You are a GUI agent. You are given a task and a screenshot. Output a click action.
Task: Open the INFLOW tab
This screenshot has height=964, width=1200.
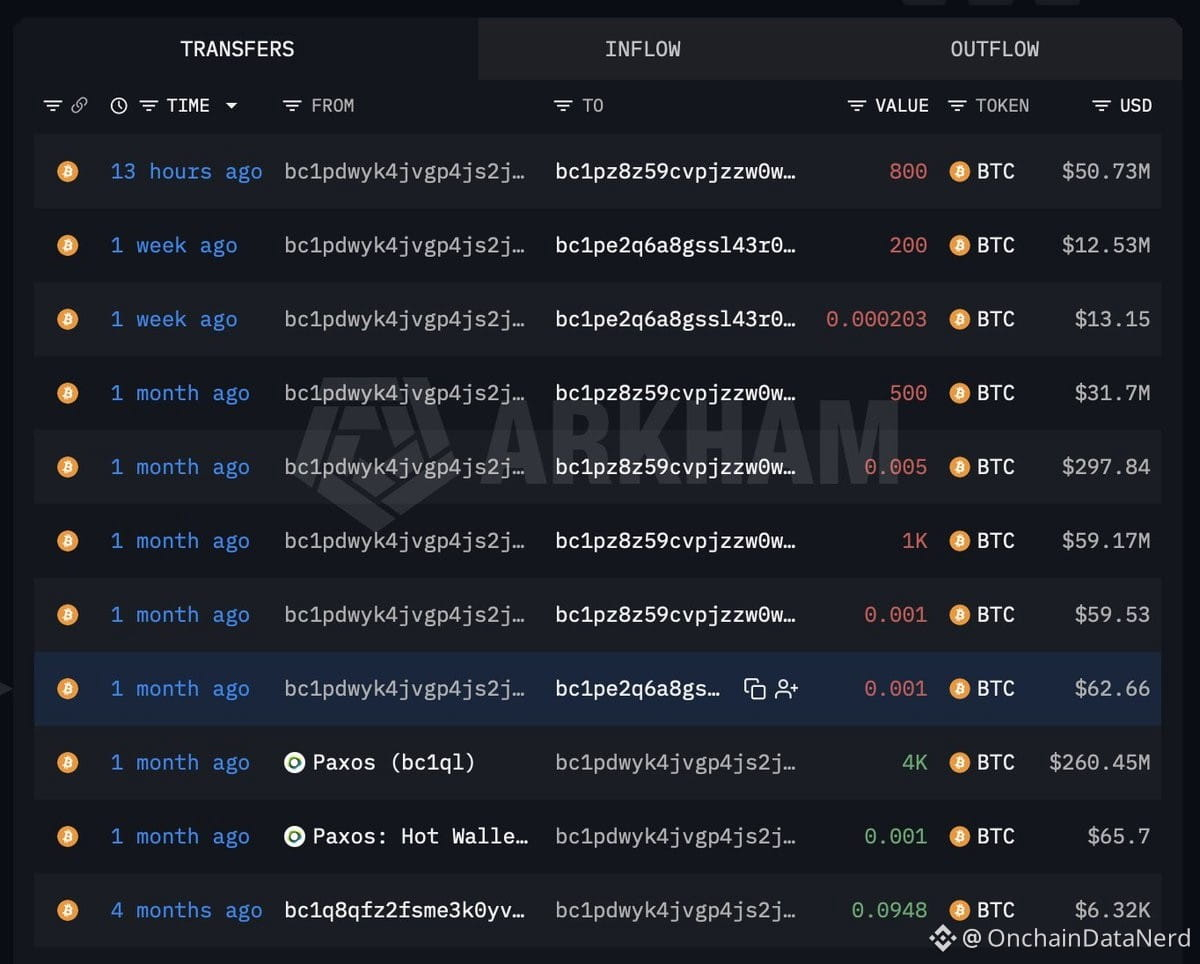coord(643,49)
